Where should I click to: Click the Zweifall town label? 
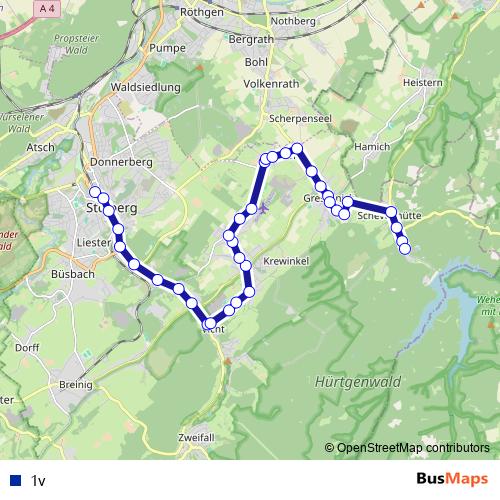point(196,437)
